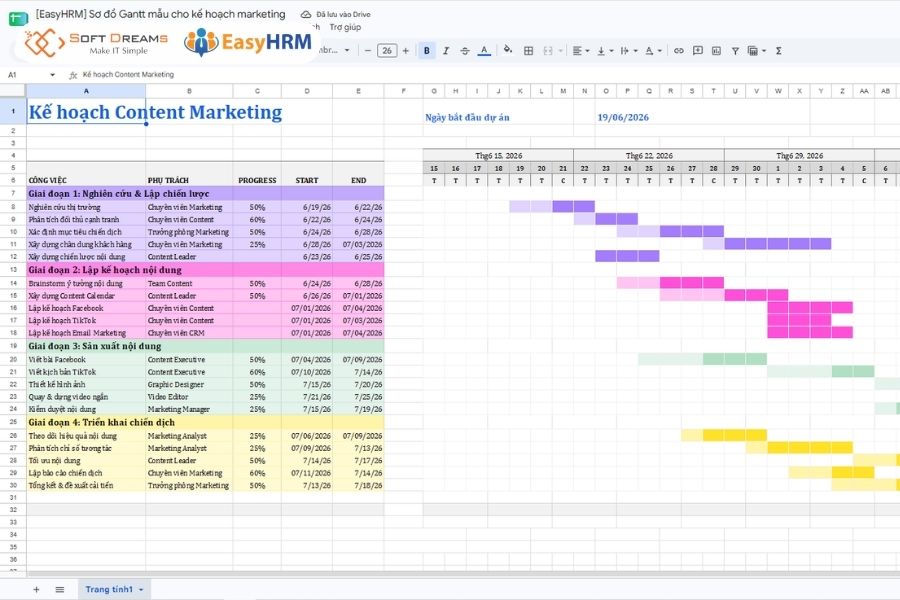Click Nghiên cứu thị trường cell
The height and width of the screenshot is (600, 900).
(x=86, y=207)
